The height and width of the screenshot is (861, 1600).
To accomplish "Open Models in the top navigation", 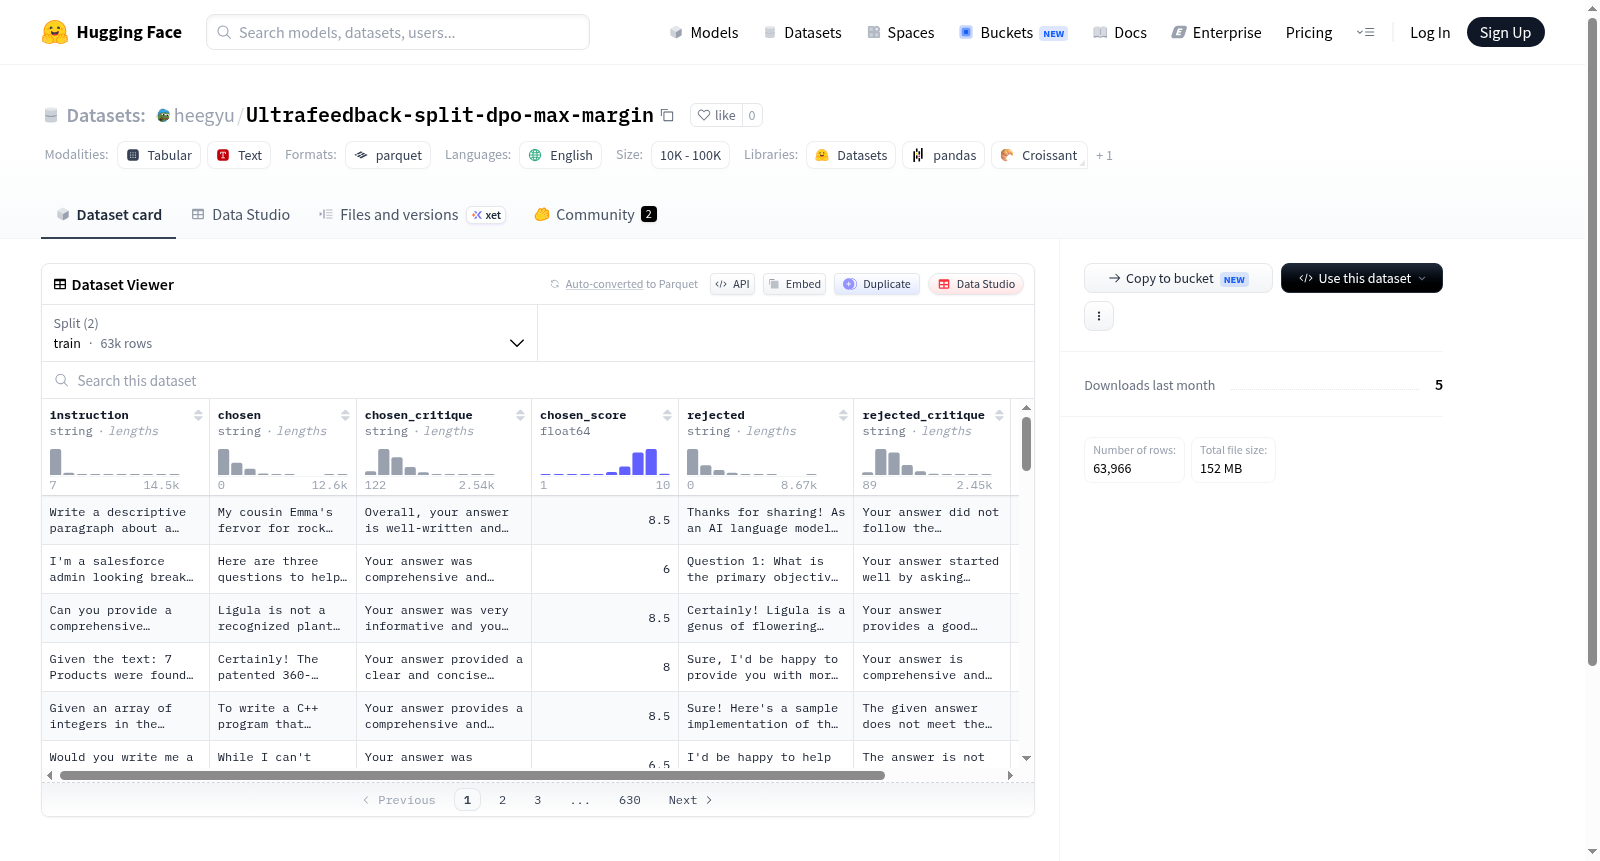I will click(703, 32).
